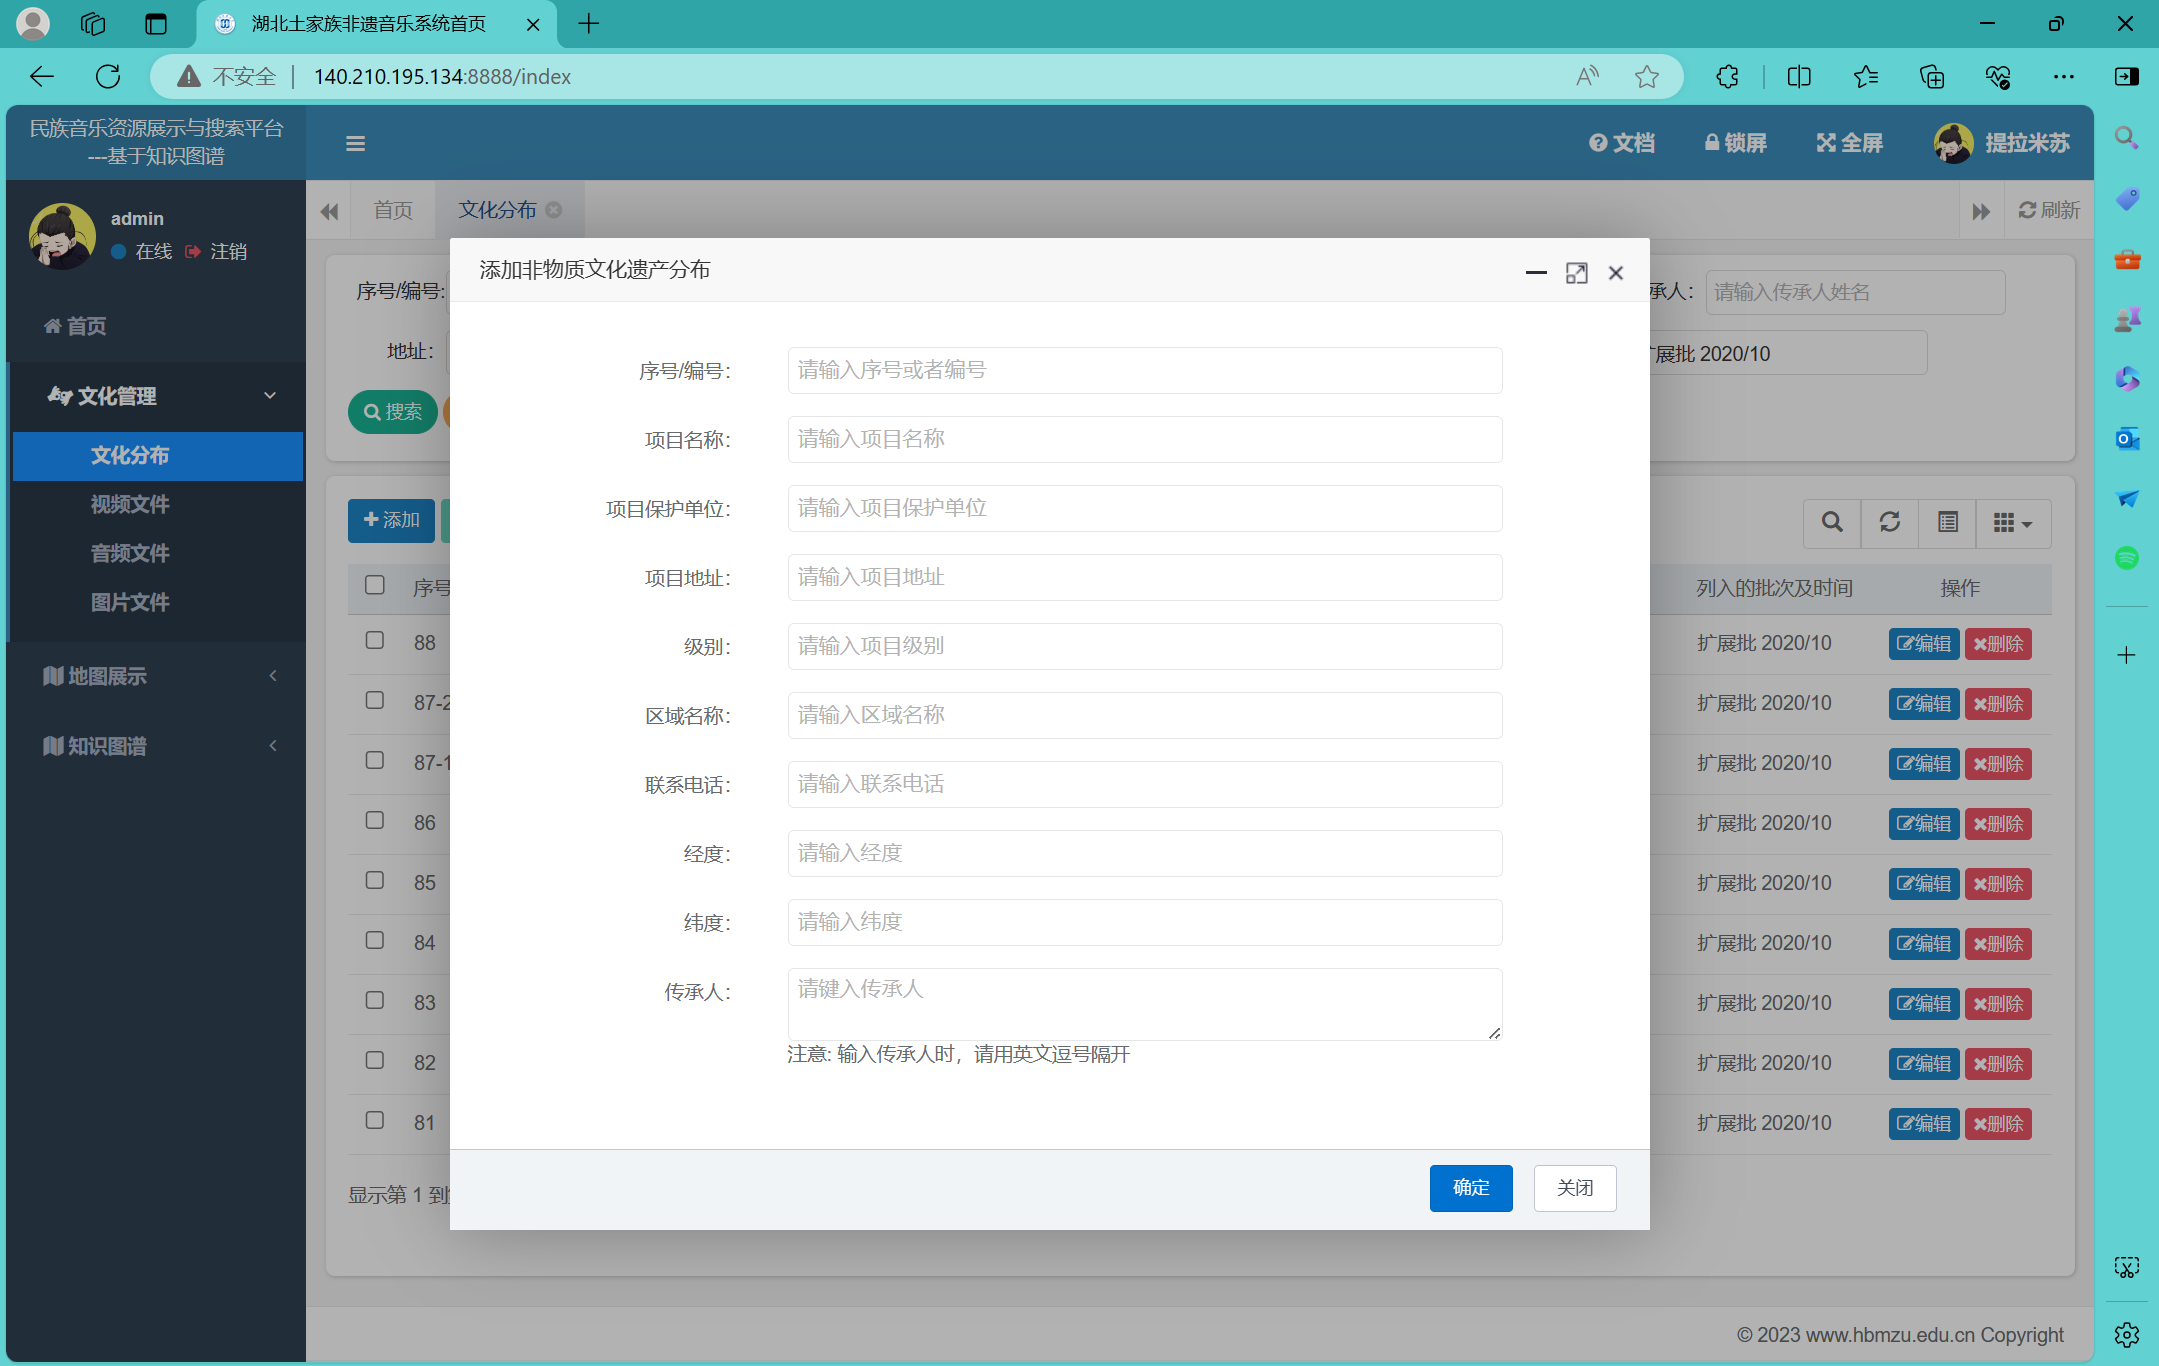Image resolution: width=2159 pixels, height=1366 pixels.
Task: Click the 锁屏 lock screen button
Action: [x=1735, y=143]
